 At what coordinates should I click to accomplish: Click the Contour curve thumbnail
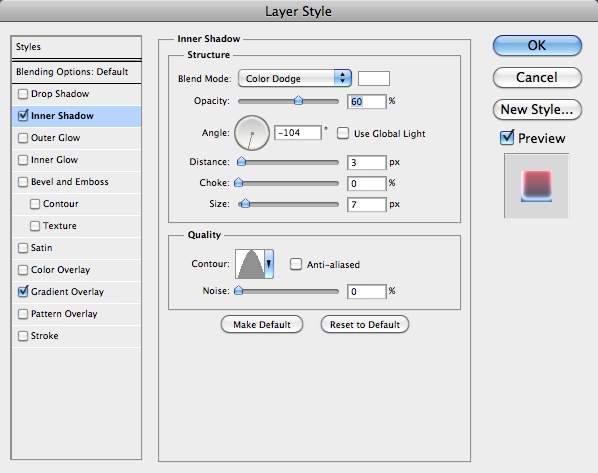pos(250,264)
